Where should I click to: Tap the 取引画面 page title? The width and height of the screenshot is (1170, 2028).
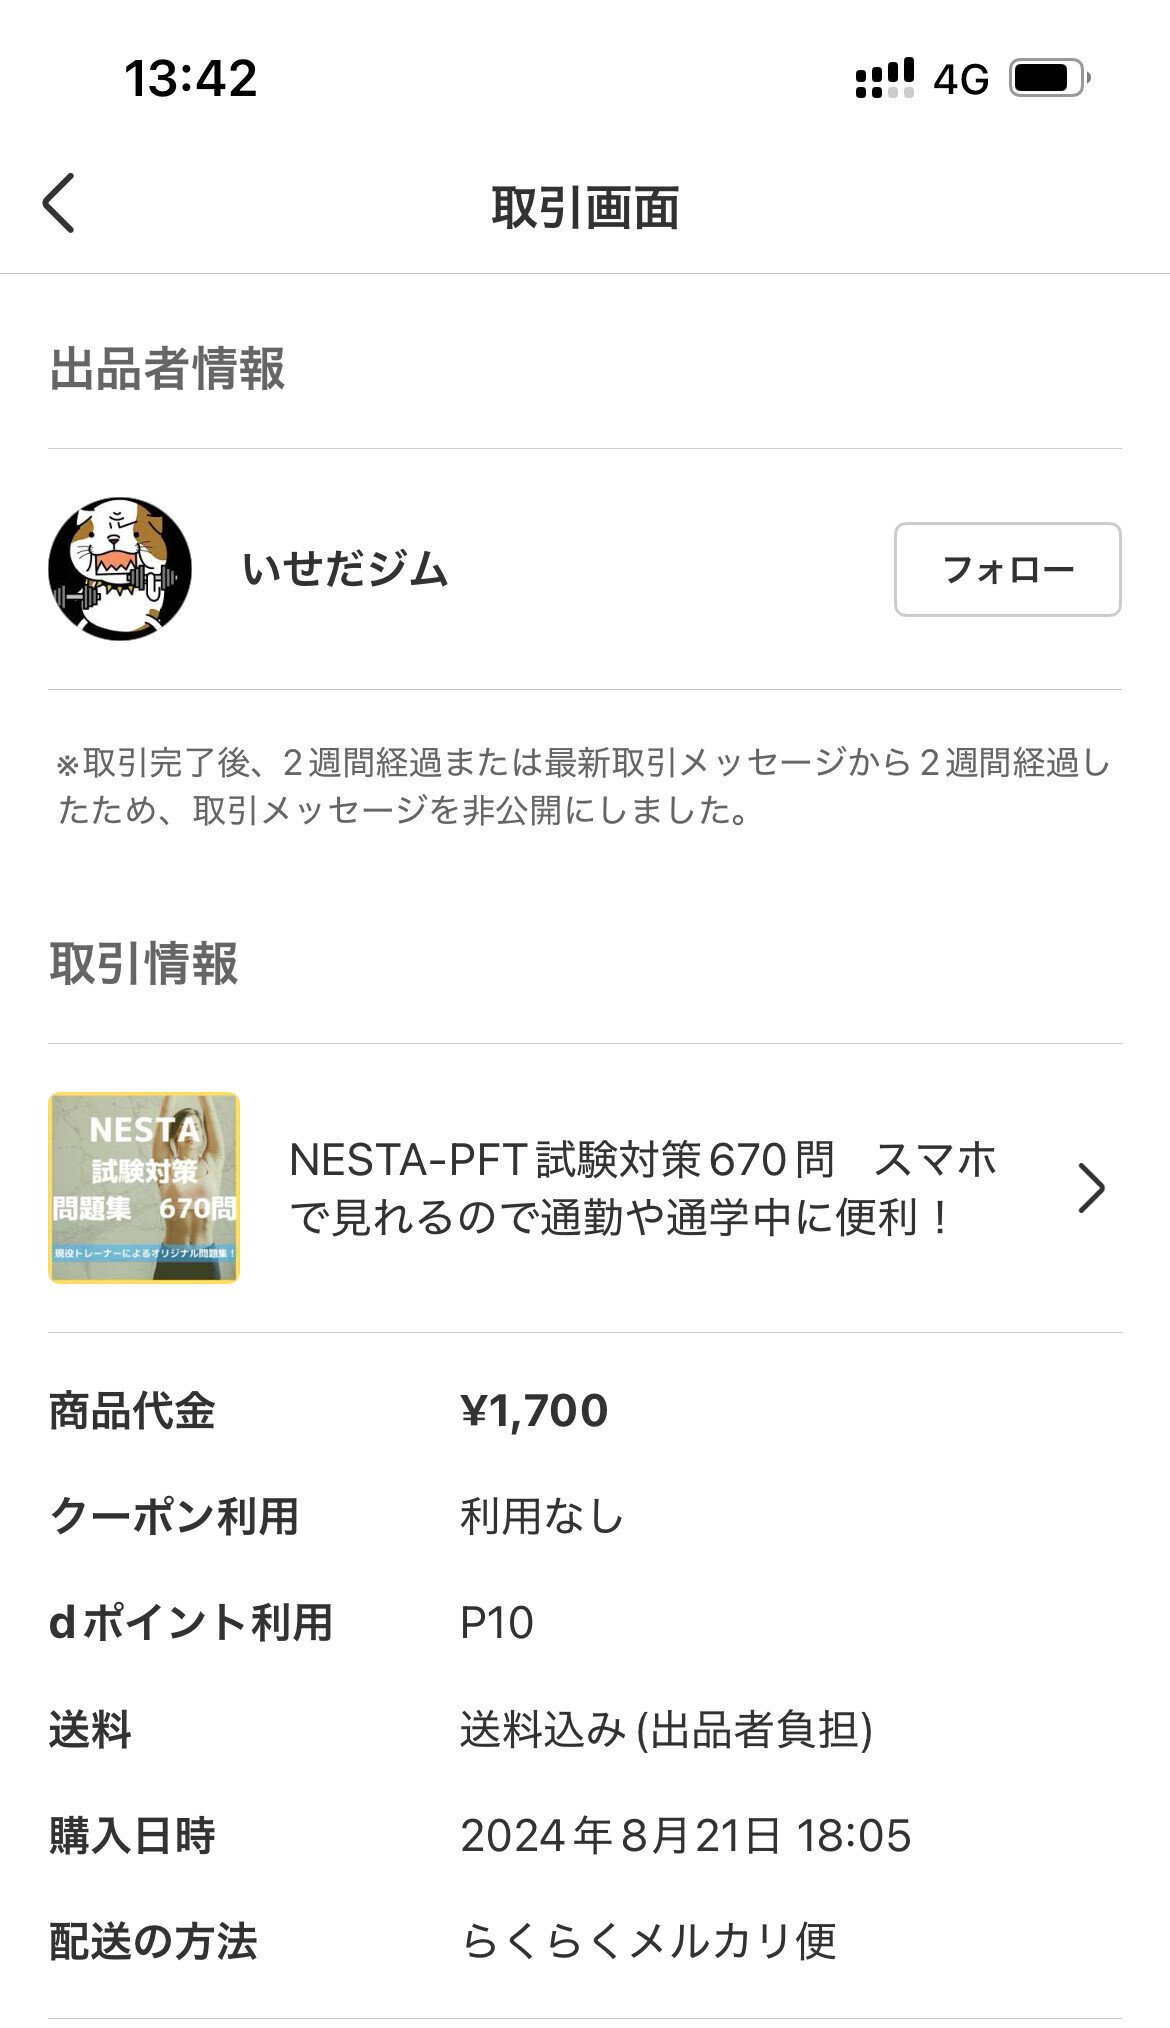pos(585,207)
